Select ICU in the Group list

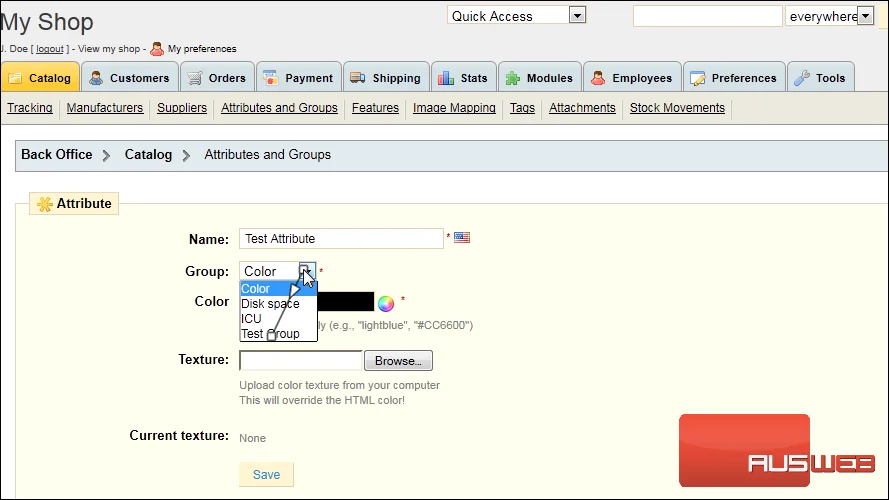278,319
